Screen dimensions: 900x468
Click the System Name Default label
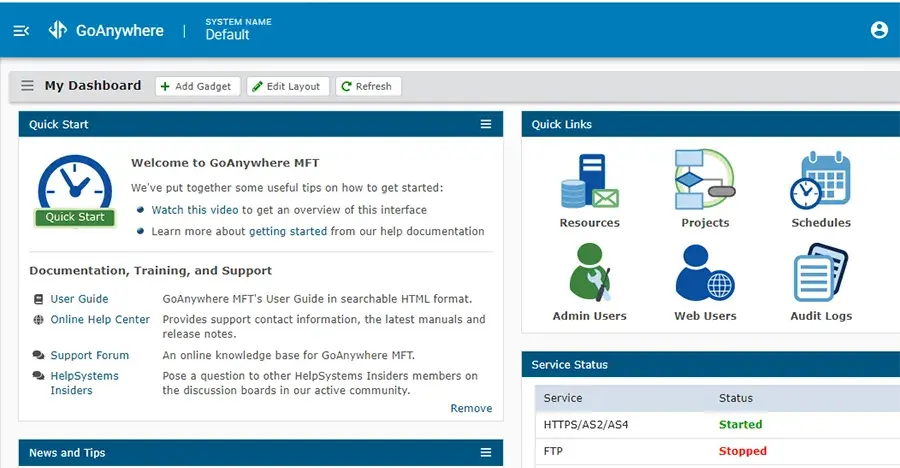(238, 29)
